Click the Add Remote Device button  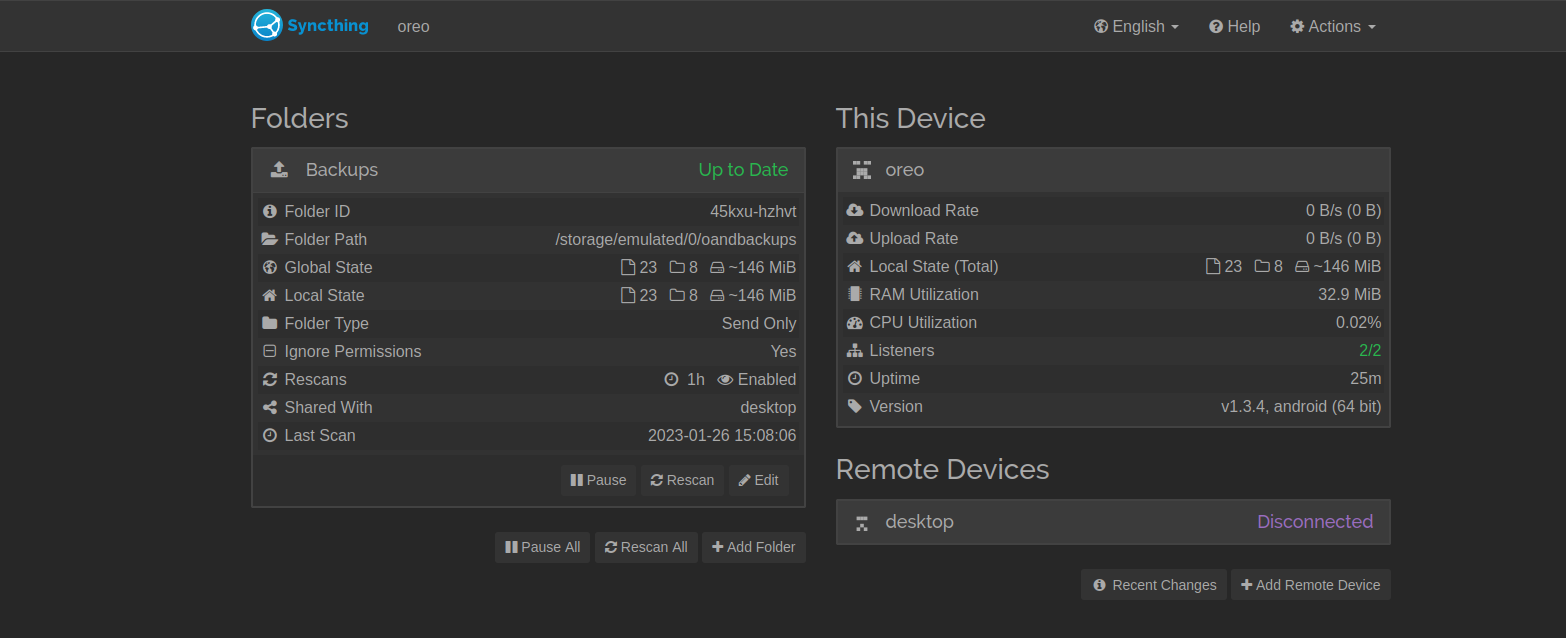[1311, 585]
